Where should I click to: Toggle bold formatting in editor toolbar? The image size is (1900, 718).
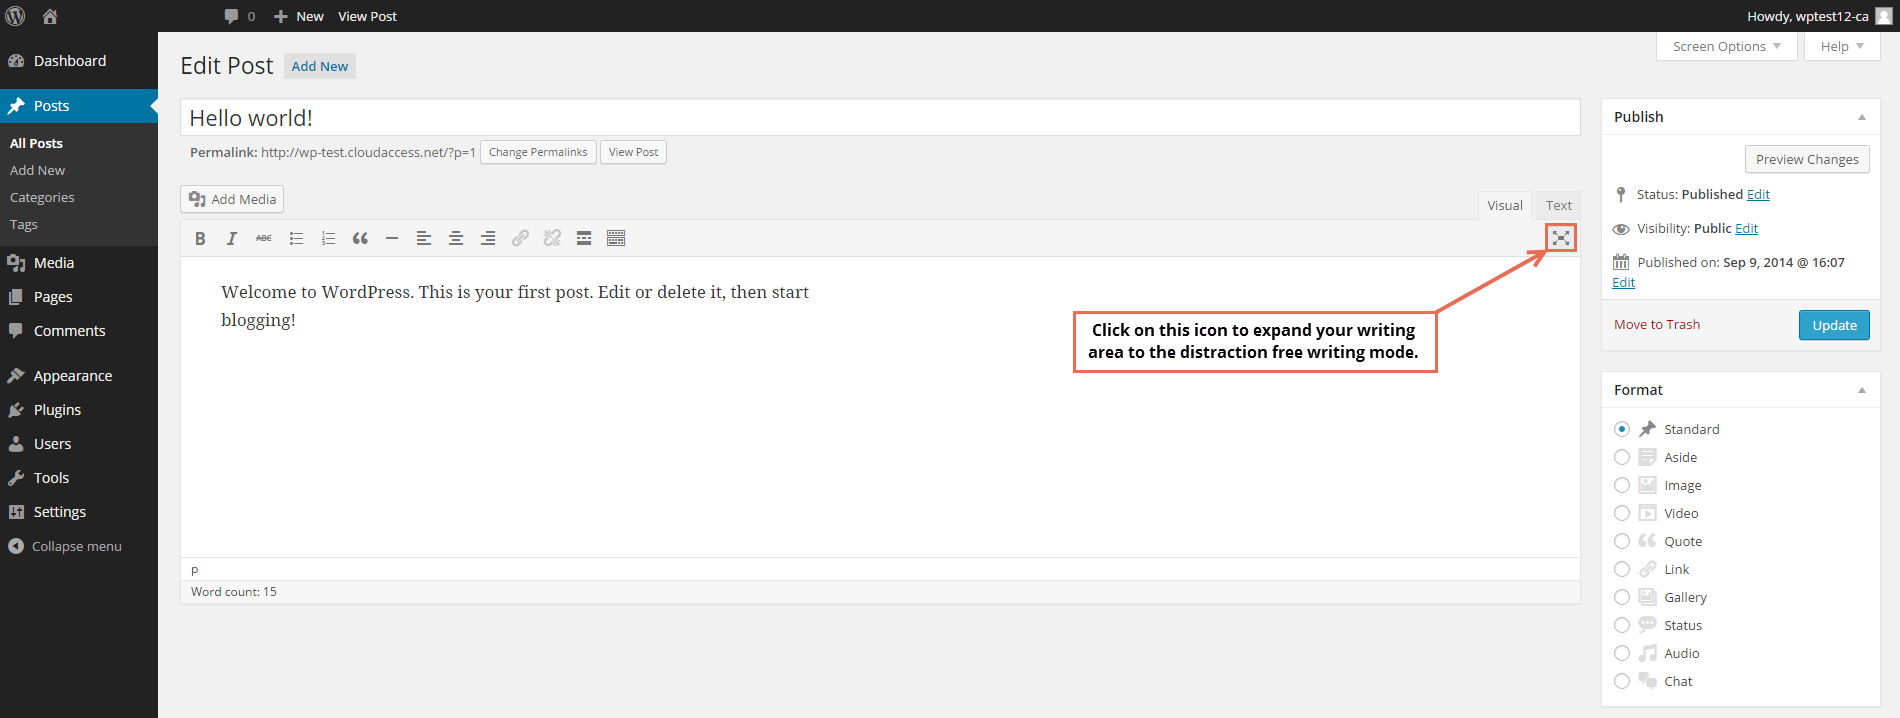click(x=200, y=238)
